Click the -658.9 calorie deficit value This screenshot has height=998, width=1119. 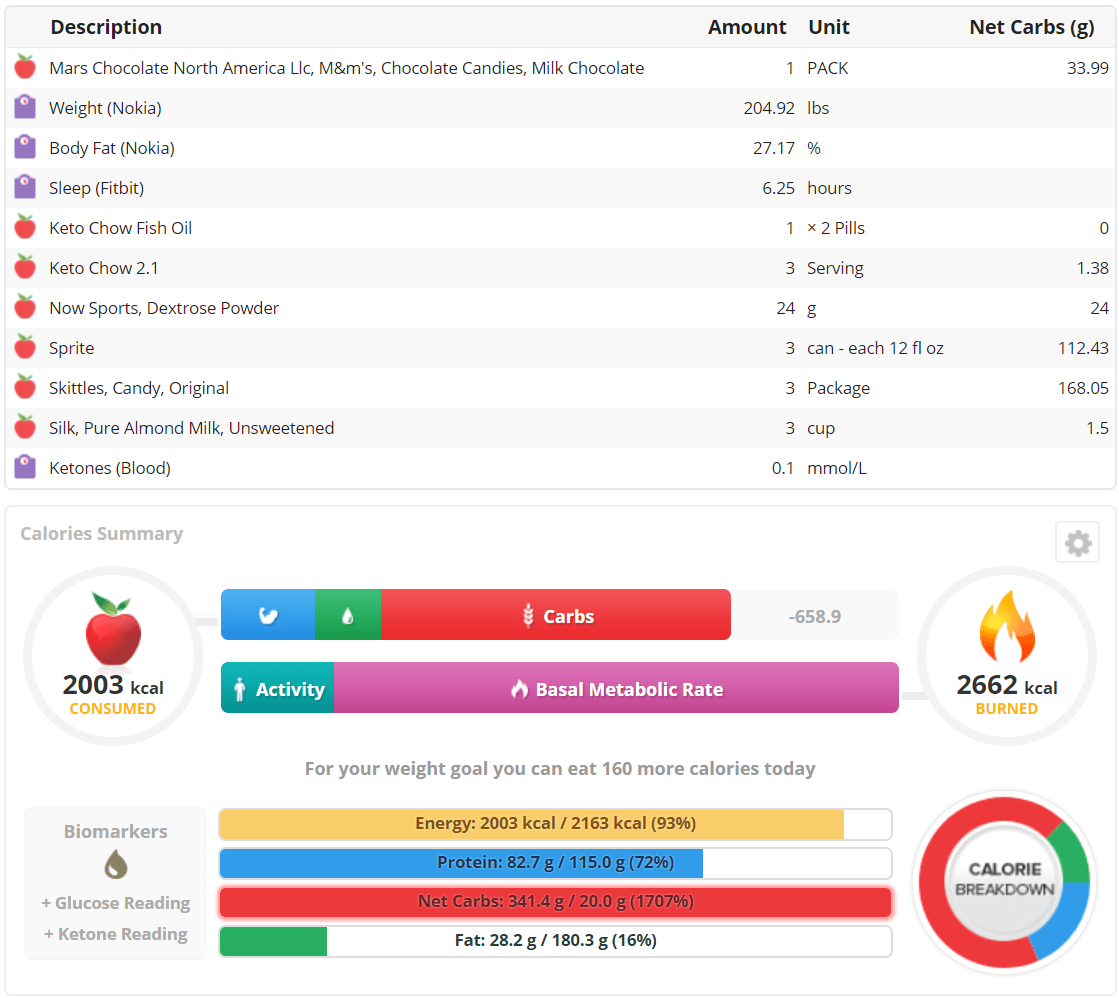click(814, 616)
